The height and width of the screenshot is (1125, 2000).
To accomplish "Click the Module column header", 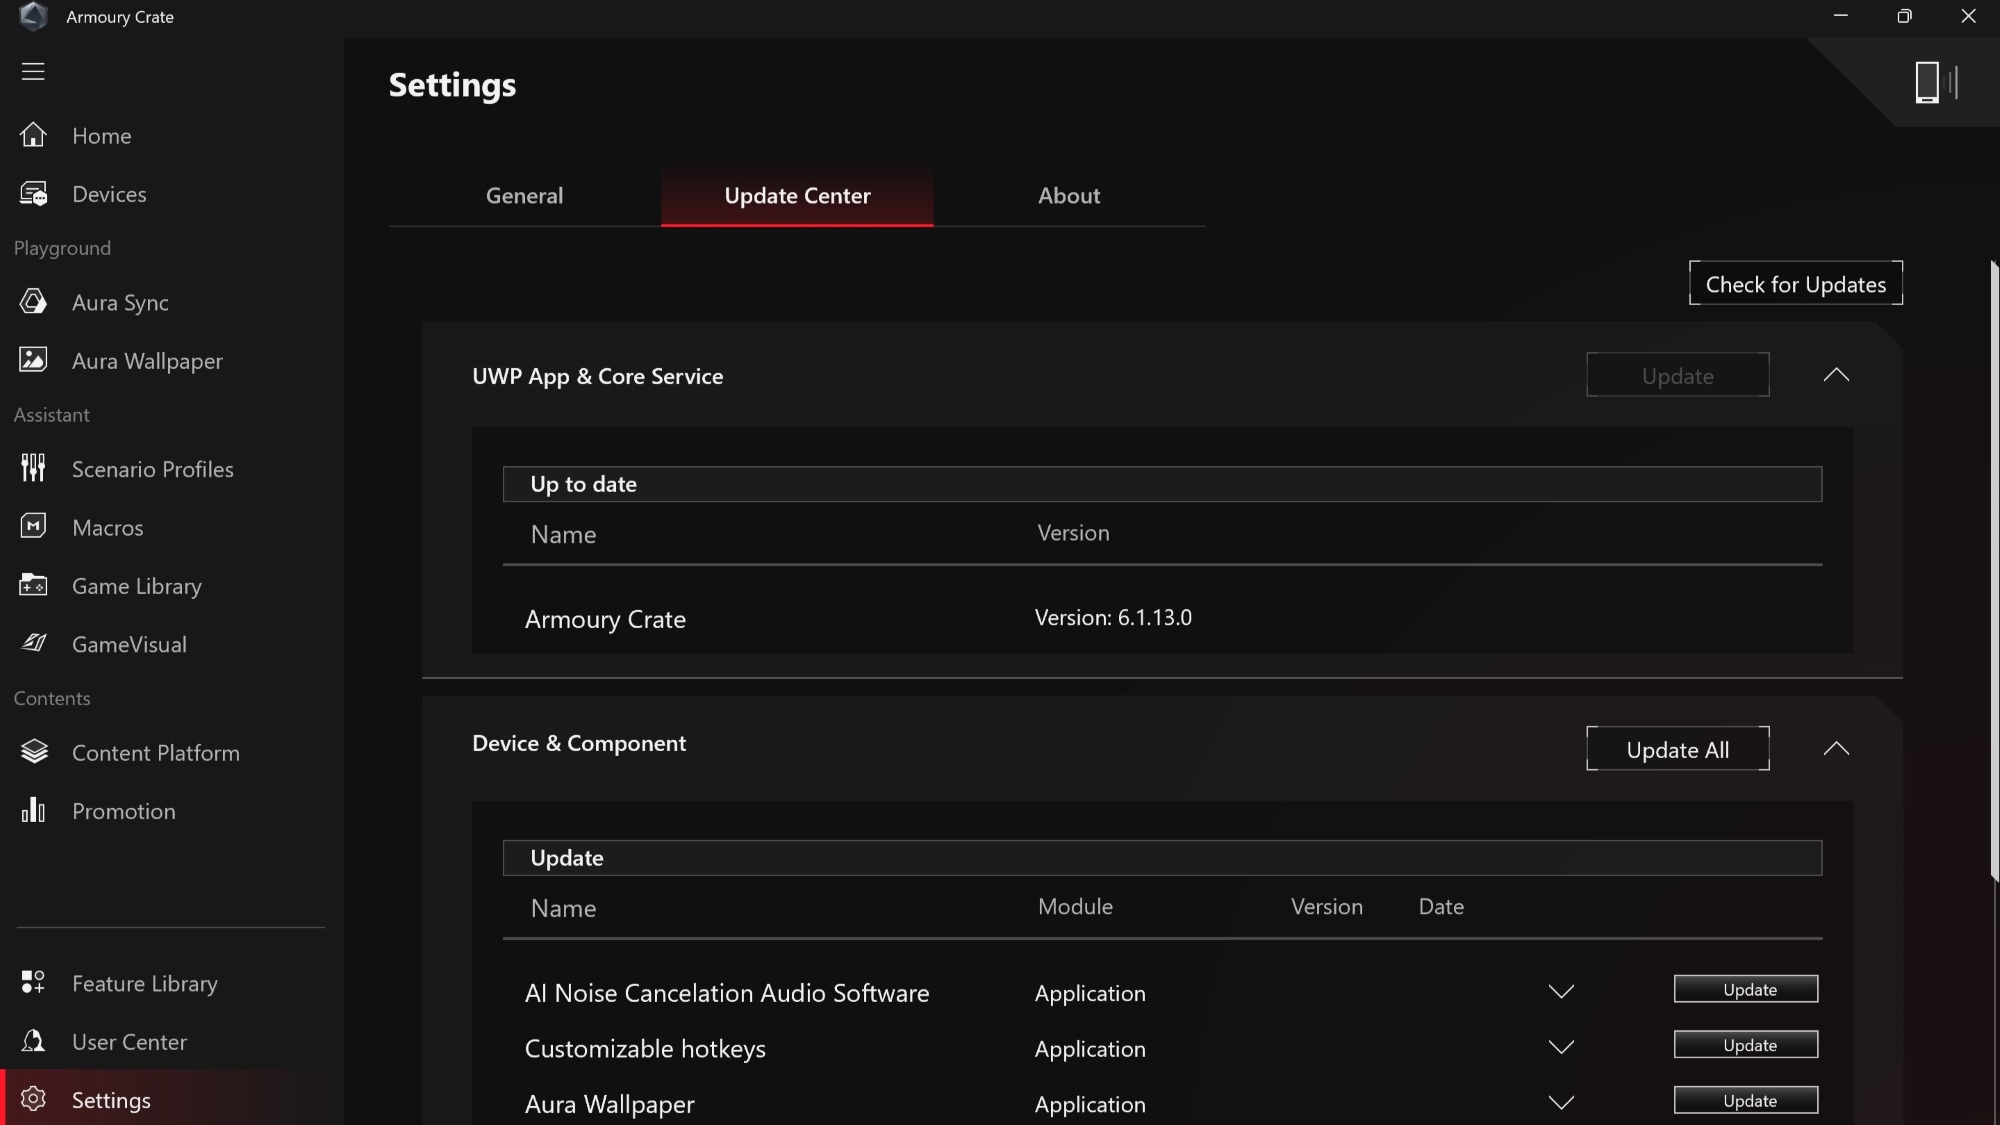I will (1075, 906).
